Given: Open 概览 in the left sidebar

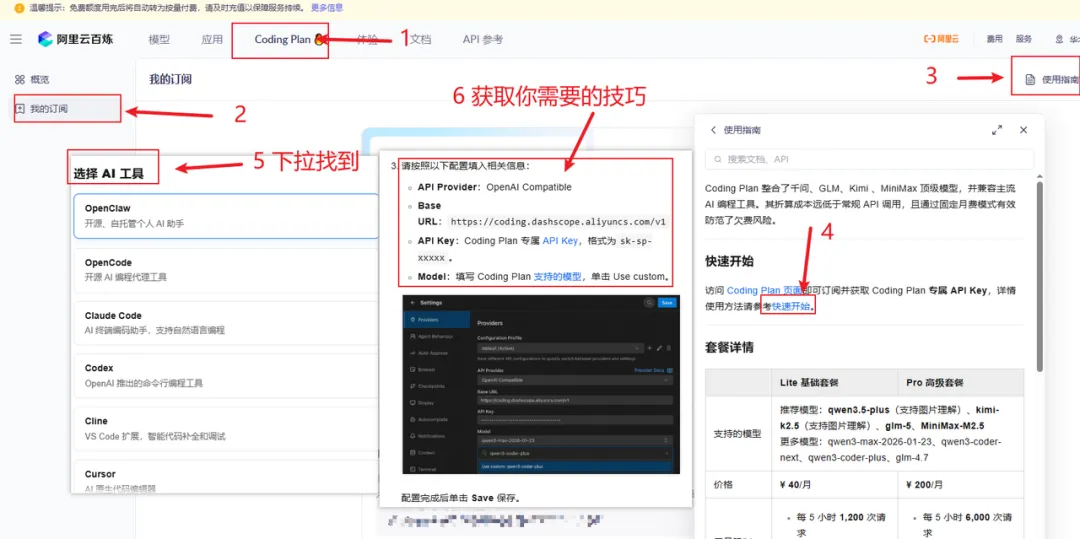Looking at the screenshot, I should (x=32, y=80).
